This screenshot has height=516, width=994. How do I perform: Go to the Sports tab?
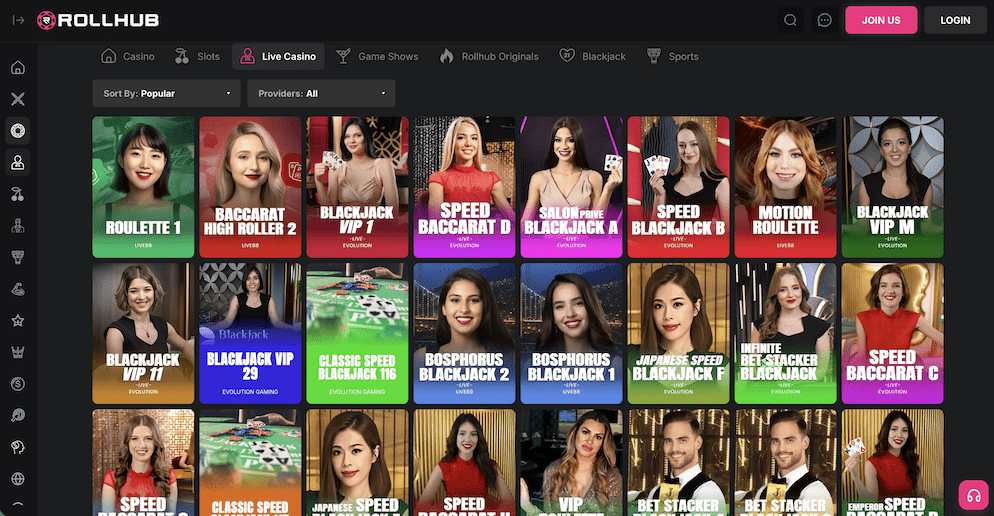[673, 56]
